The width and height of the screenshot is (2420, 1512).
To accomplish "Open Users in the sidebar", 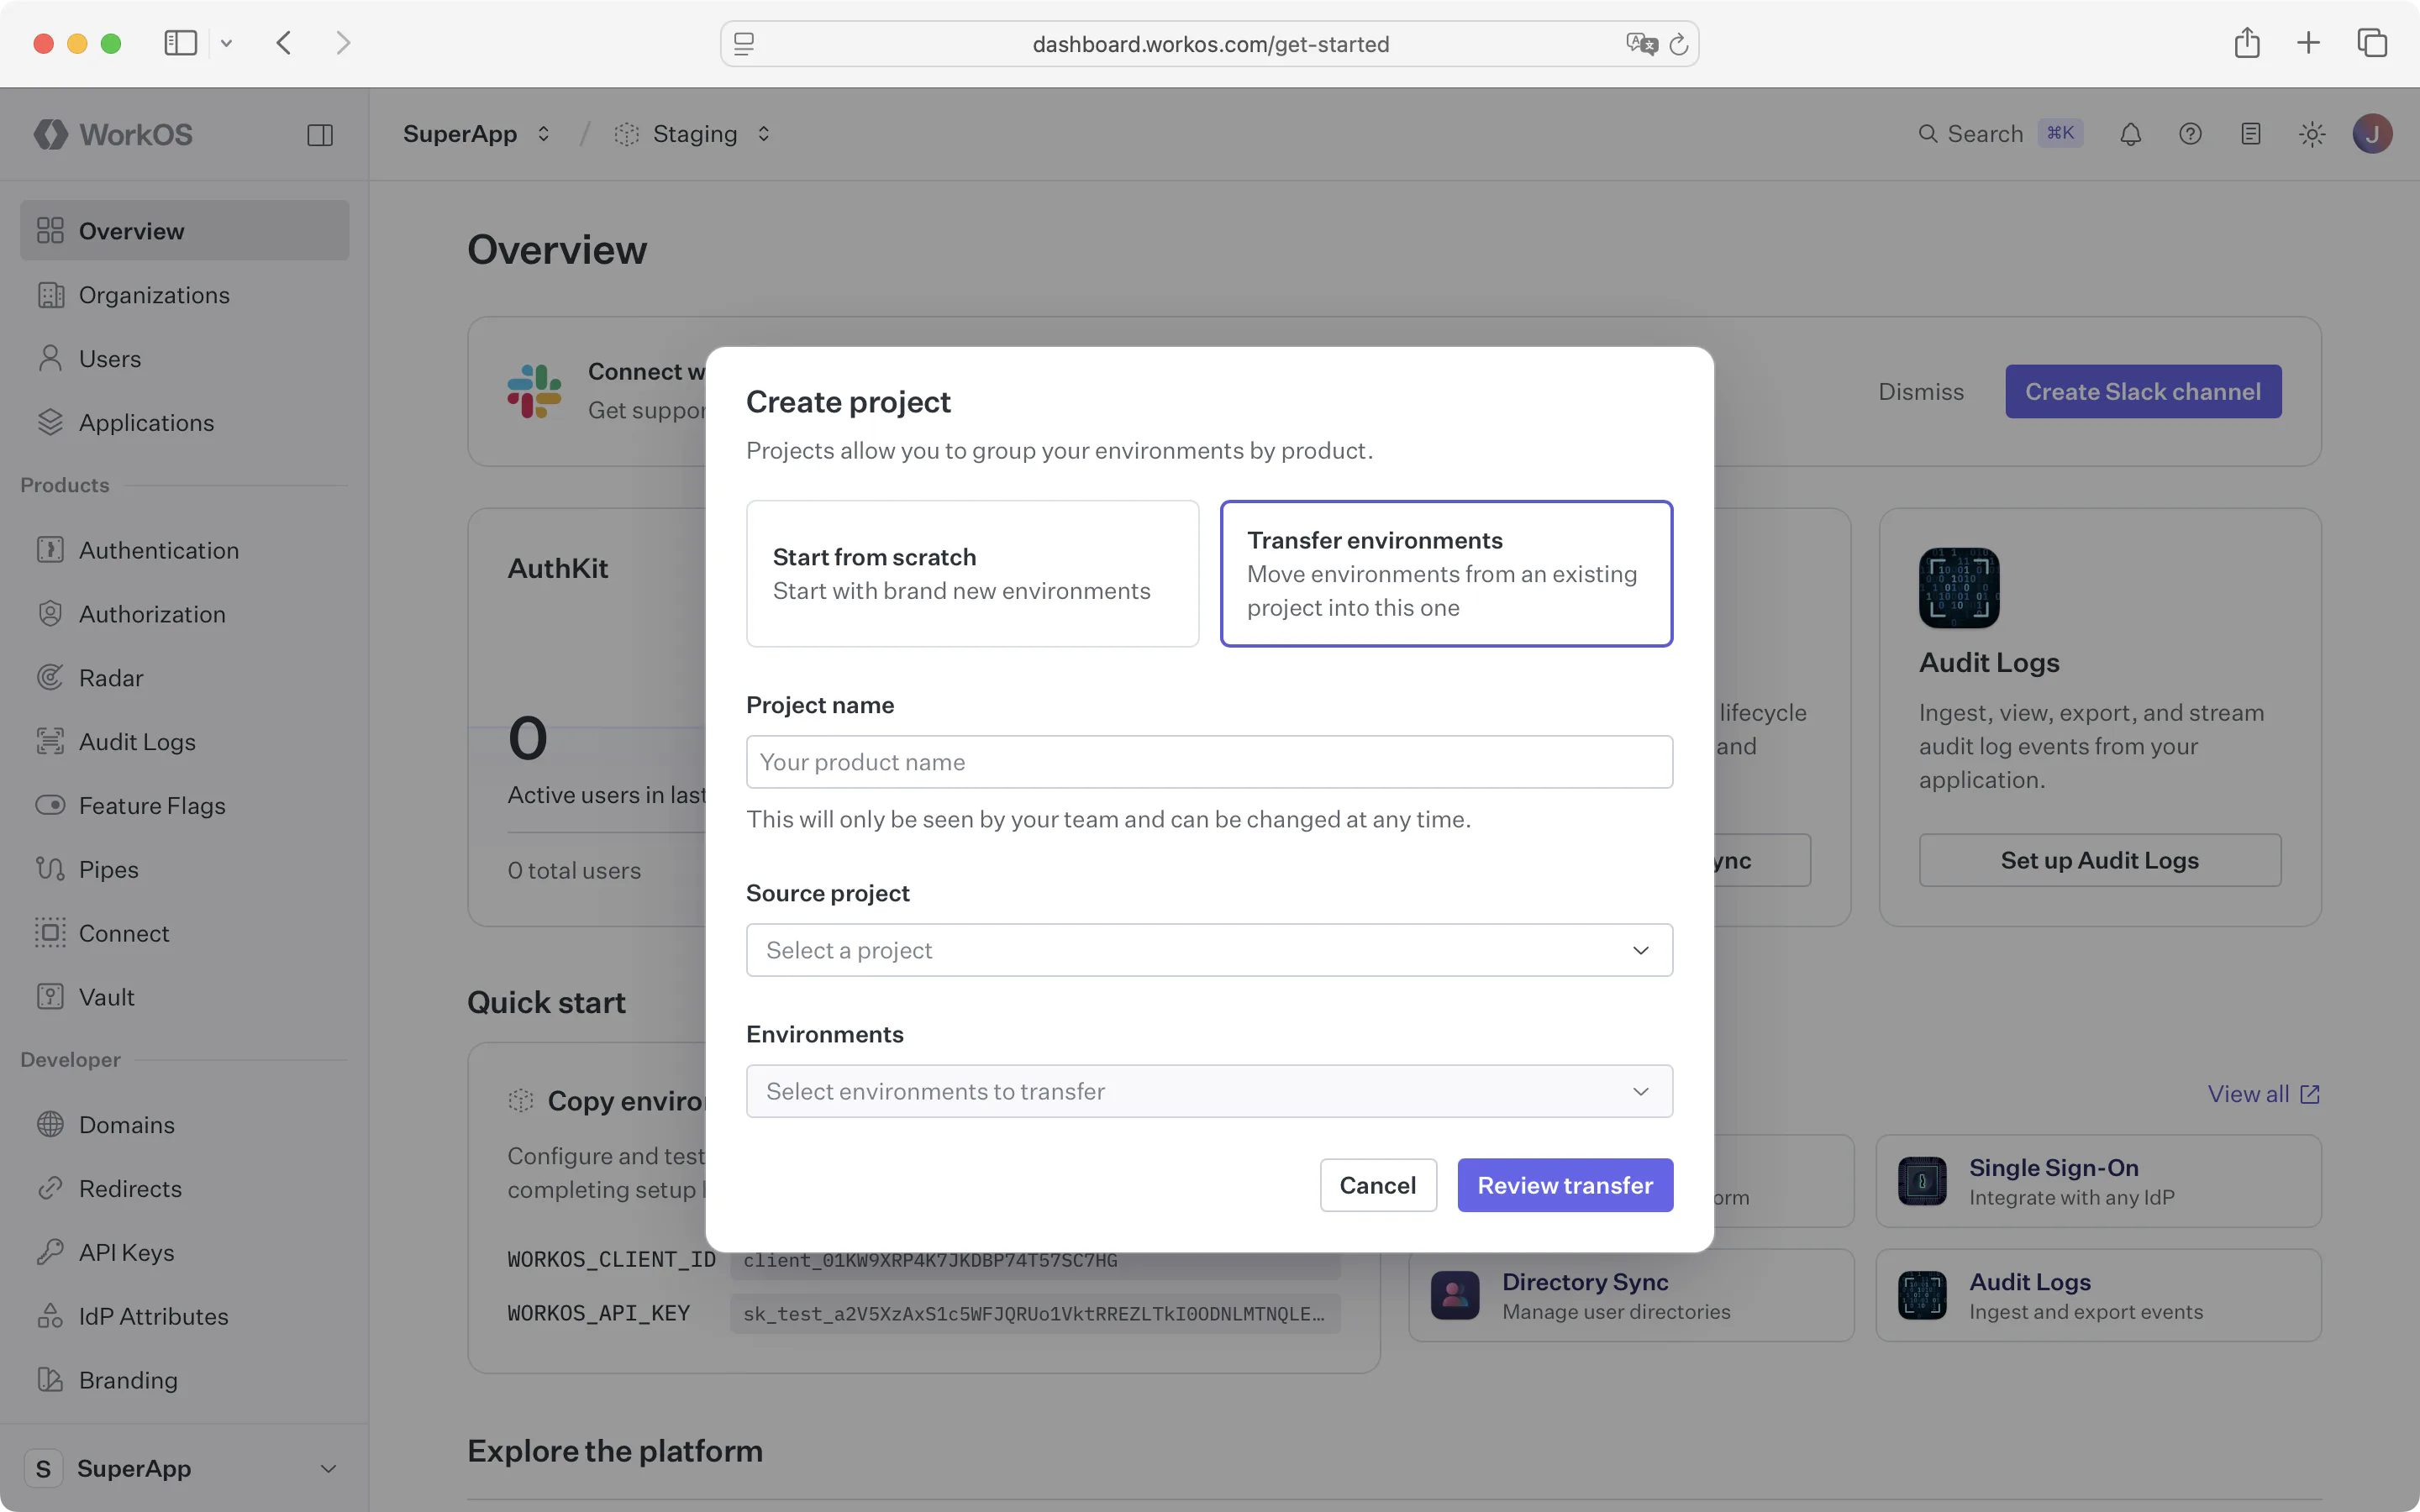I will (x=184, y=358).
